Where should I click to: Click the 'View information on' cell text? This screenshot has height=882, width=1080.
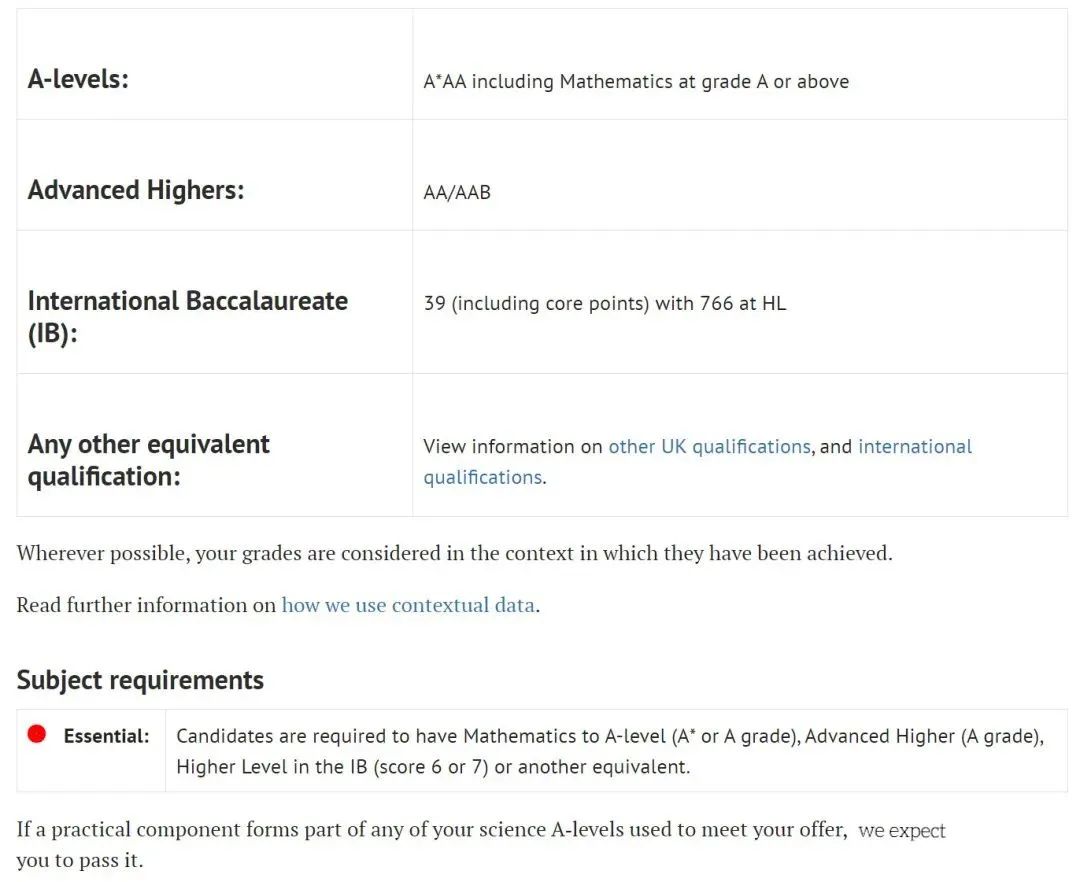[512, 447]
